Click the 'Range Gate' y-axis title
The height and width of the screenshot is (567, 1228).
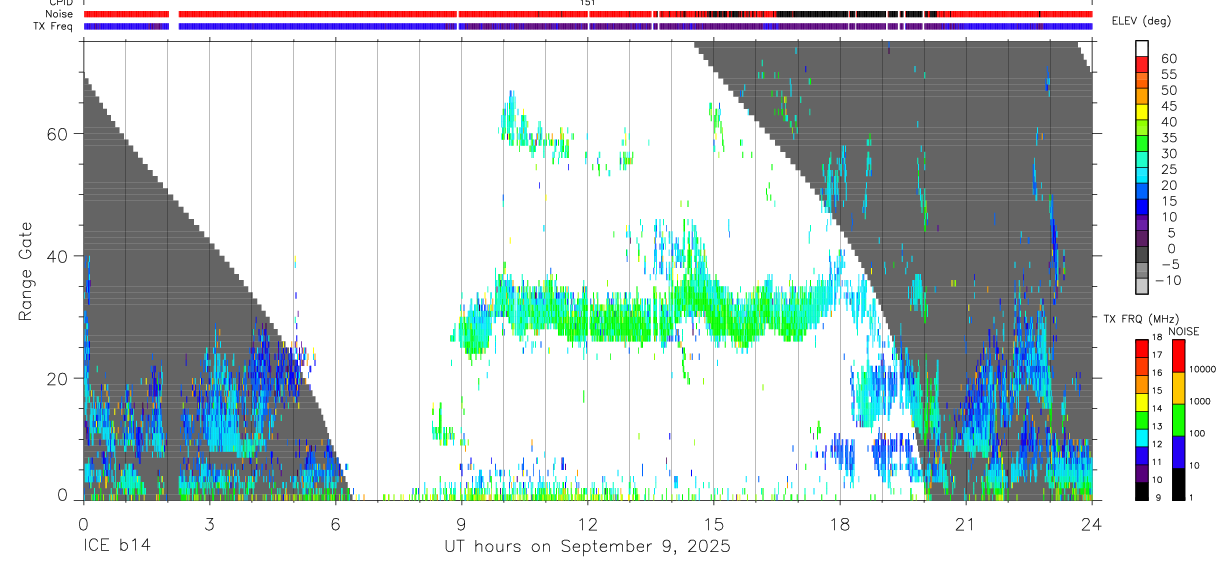coord(25,272)
